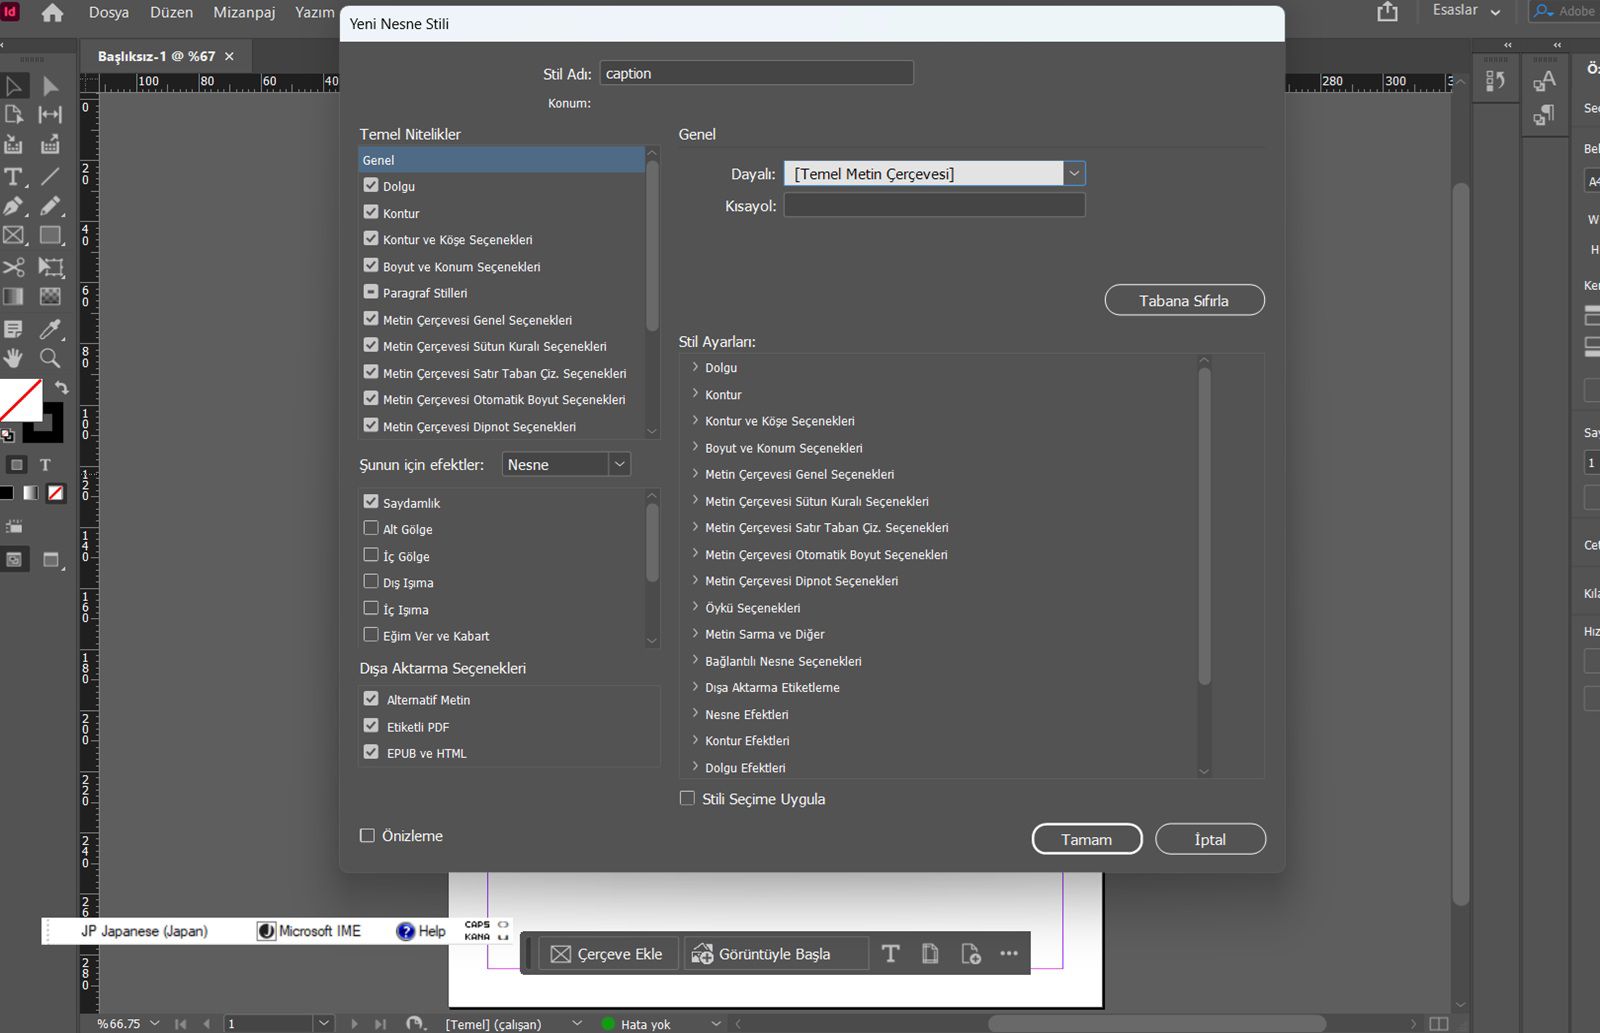Open the Düzen menu
This screenshot has height=1033, width=1600.
(x=171, y=12)
